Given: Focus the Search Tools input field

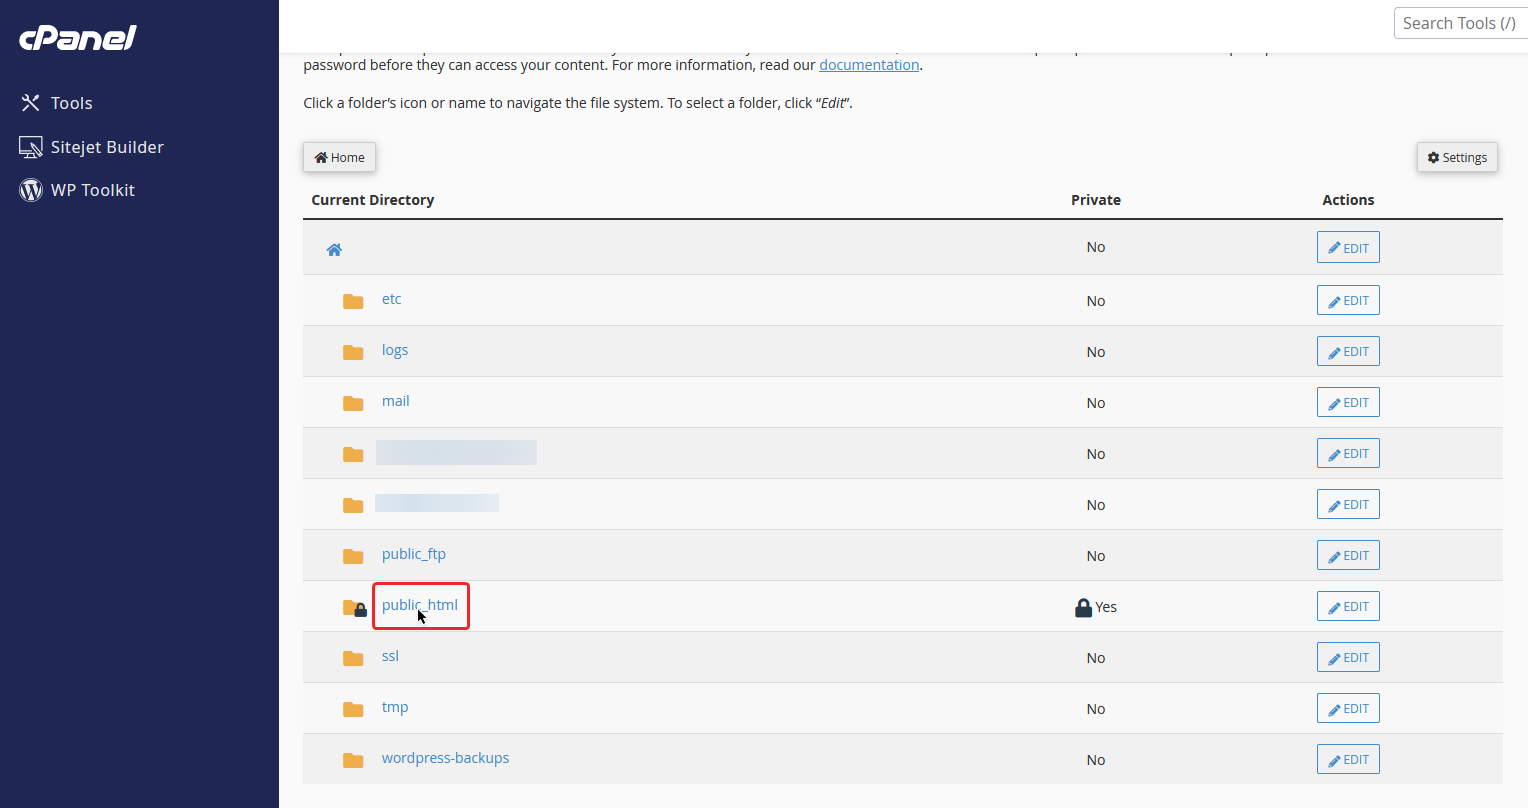Looking at the screenshot, I should point(1458,23).
